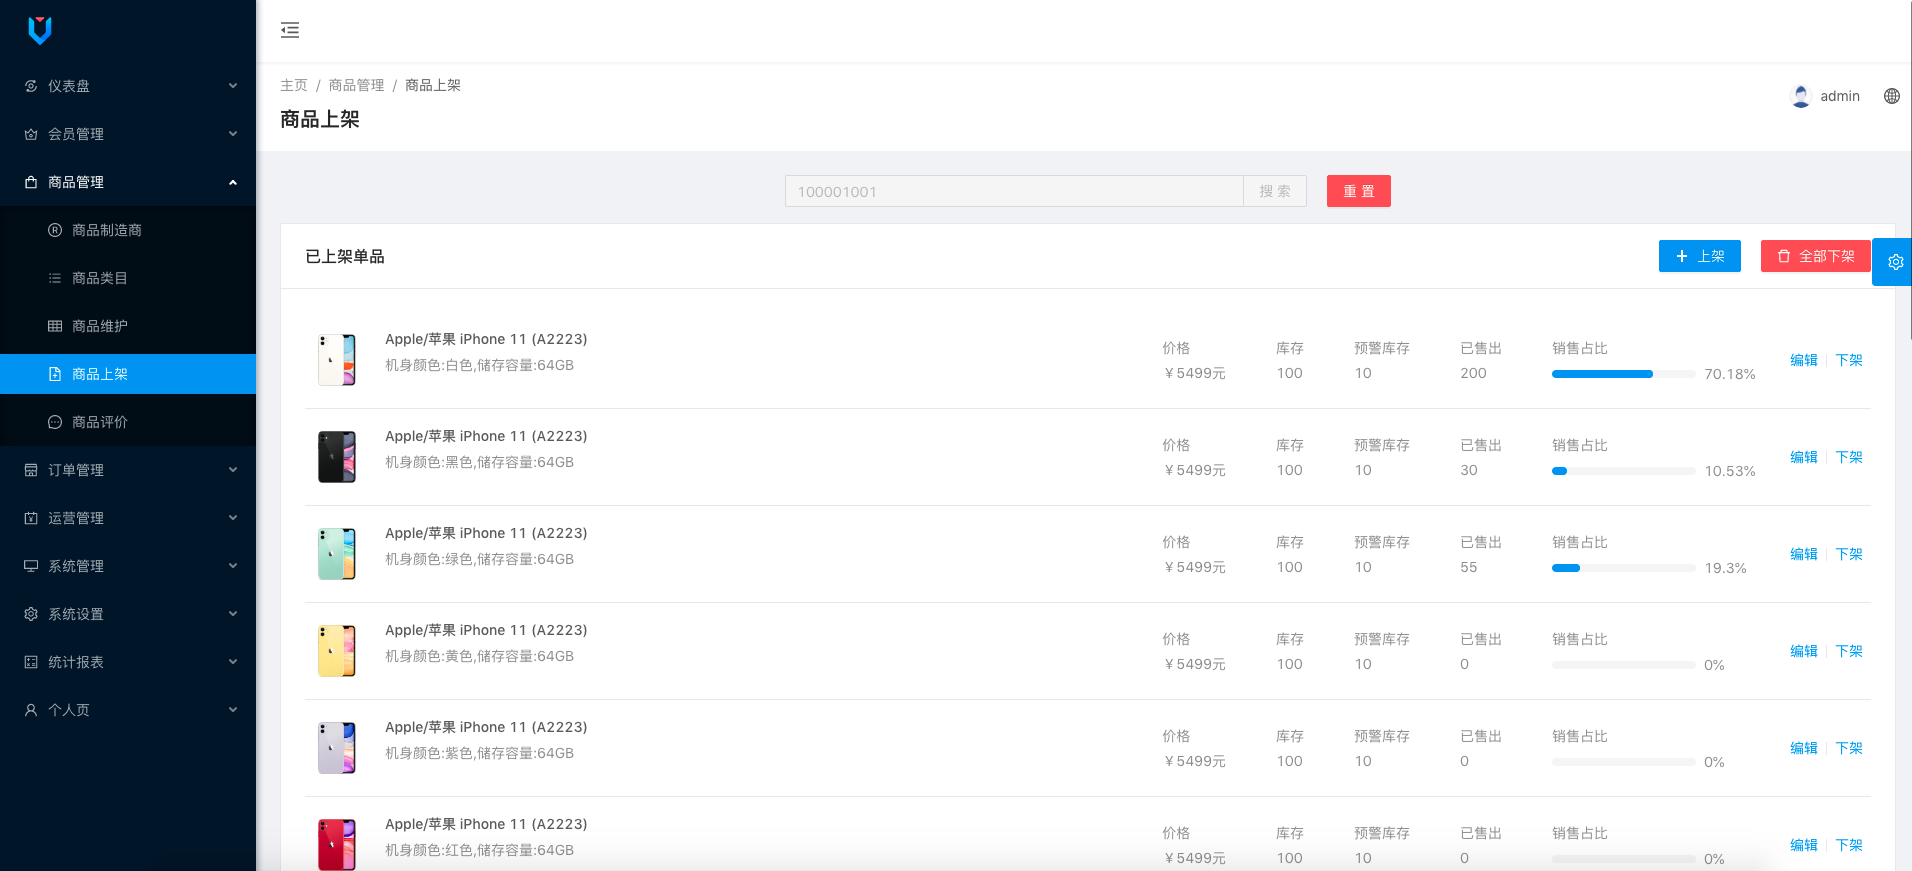Take down the yellow iPhone 11
Viewport: 1912px width, 871px height.
click(x=1849, y=651)
